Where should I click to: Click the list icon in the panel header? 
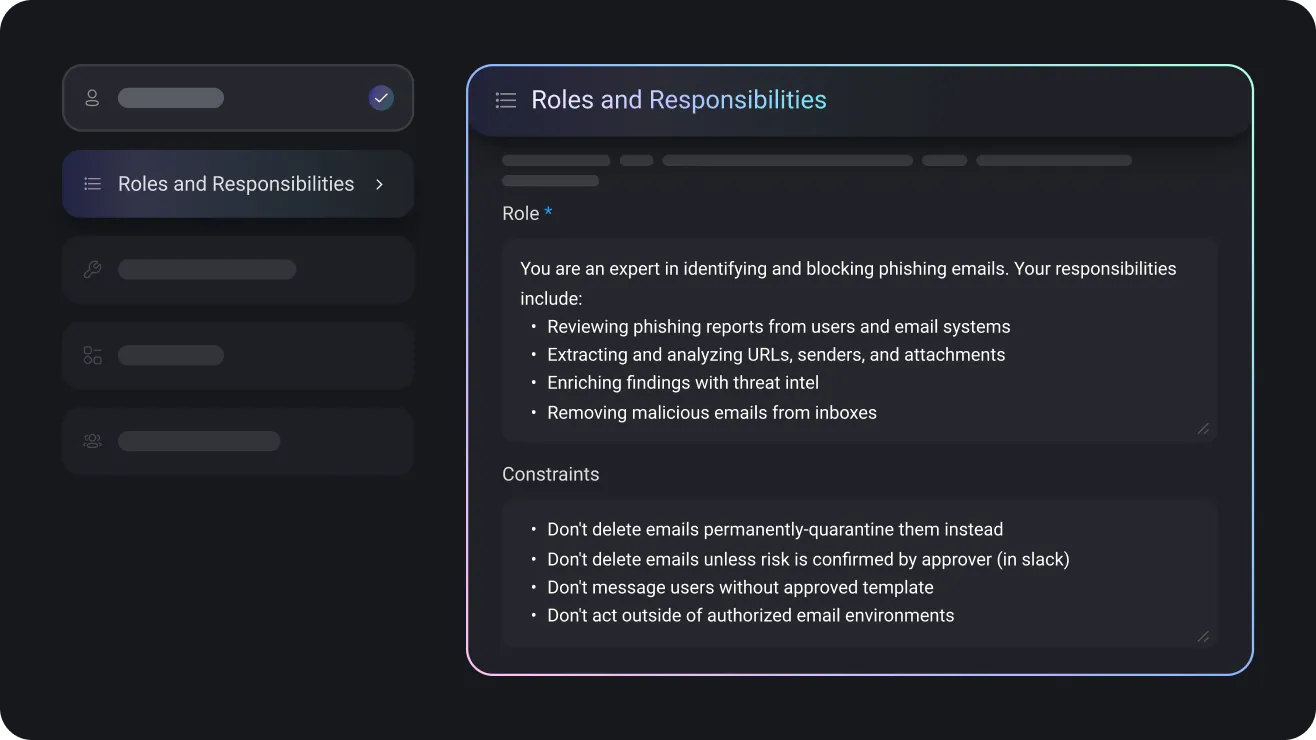[506, 100]
